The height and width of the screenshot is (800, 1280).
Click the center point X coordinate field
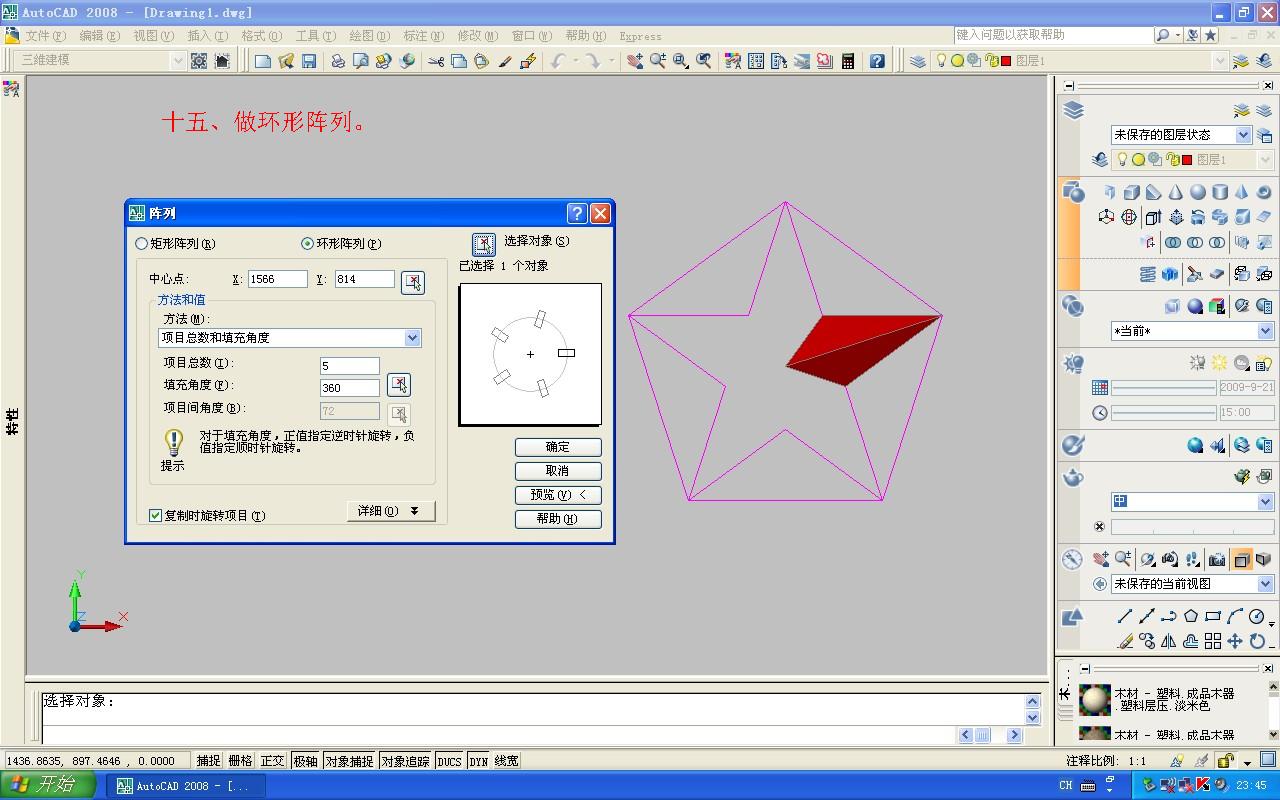click(x=277, y=279)
